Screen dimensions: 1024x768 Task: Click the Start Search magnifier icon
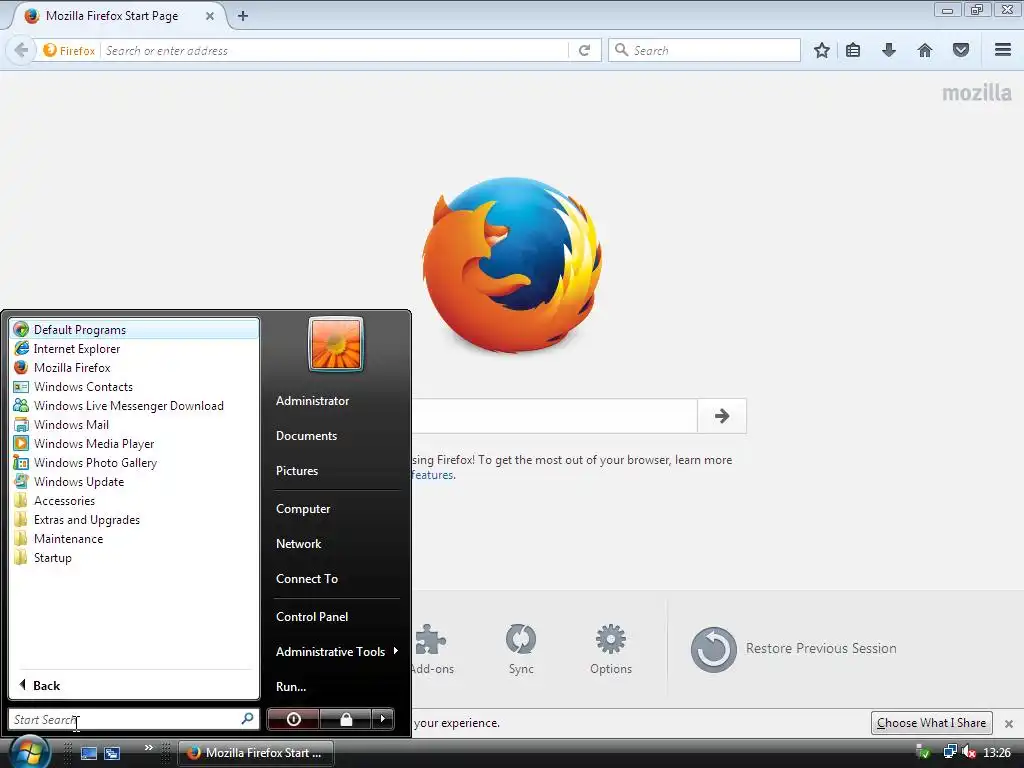(248, 719)
